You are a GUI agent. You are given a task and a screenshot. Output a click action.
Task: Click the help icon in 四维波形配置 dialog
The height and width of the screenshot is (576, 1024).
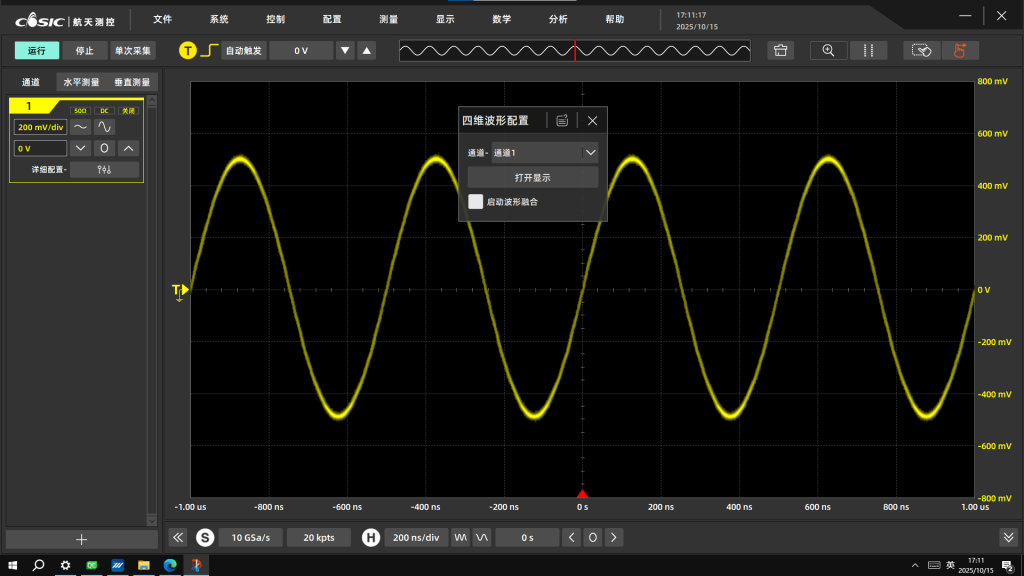562,120
